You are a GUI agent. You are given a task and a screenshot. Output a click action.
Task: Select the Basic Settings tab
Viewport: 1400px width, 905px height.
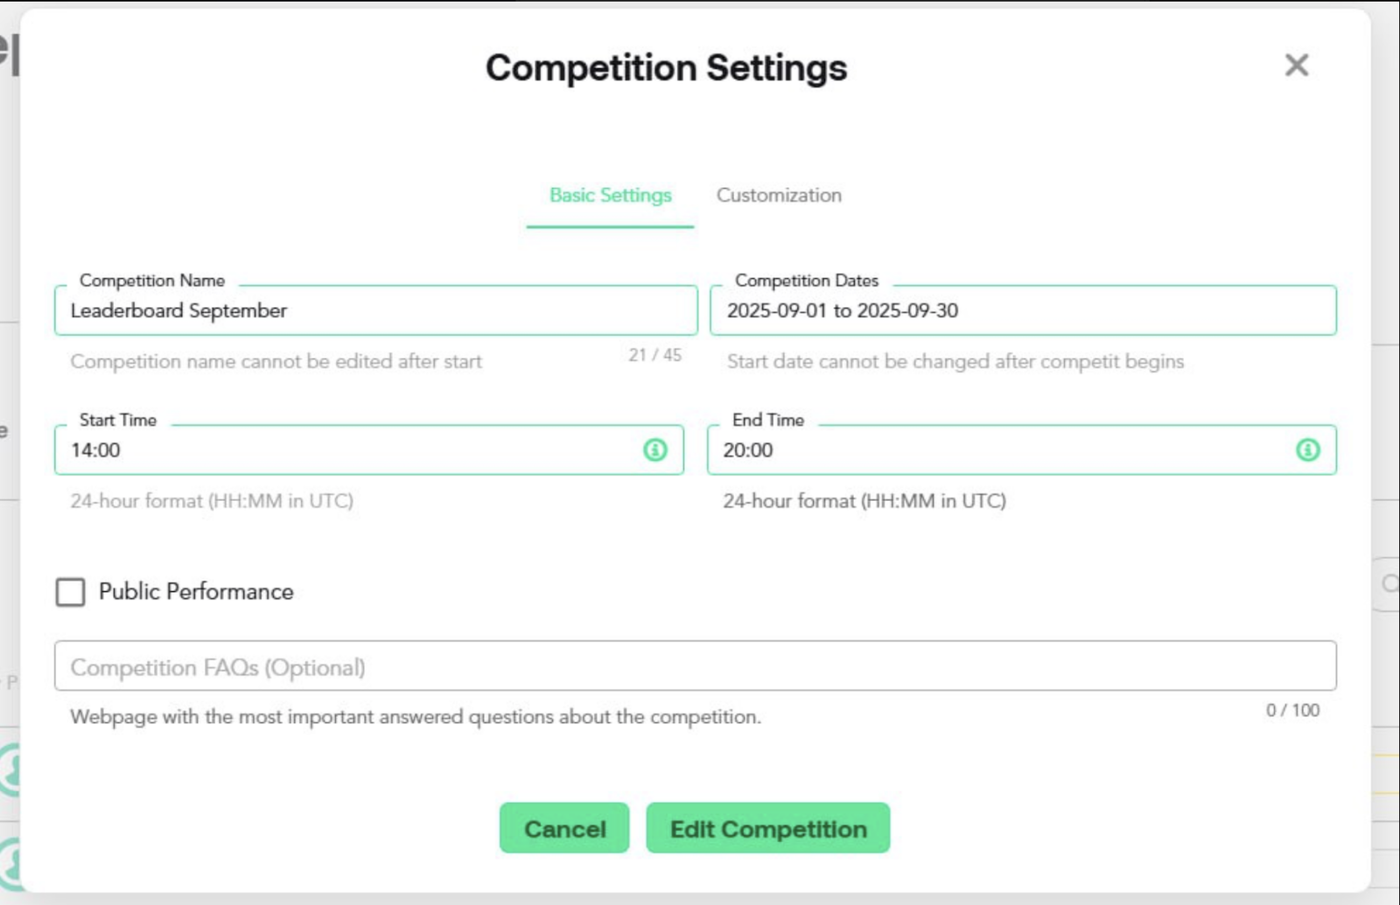coord(610,196)
